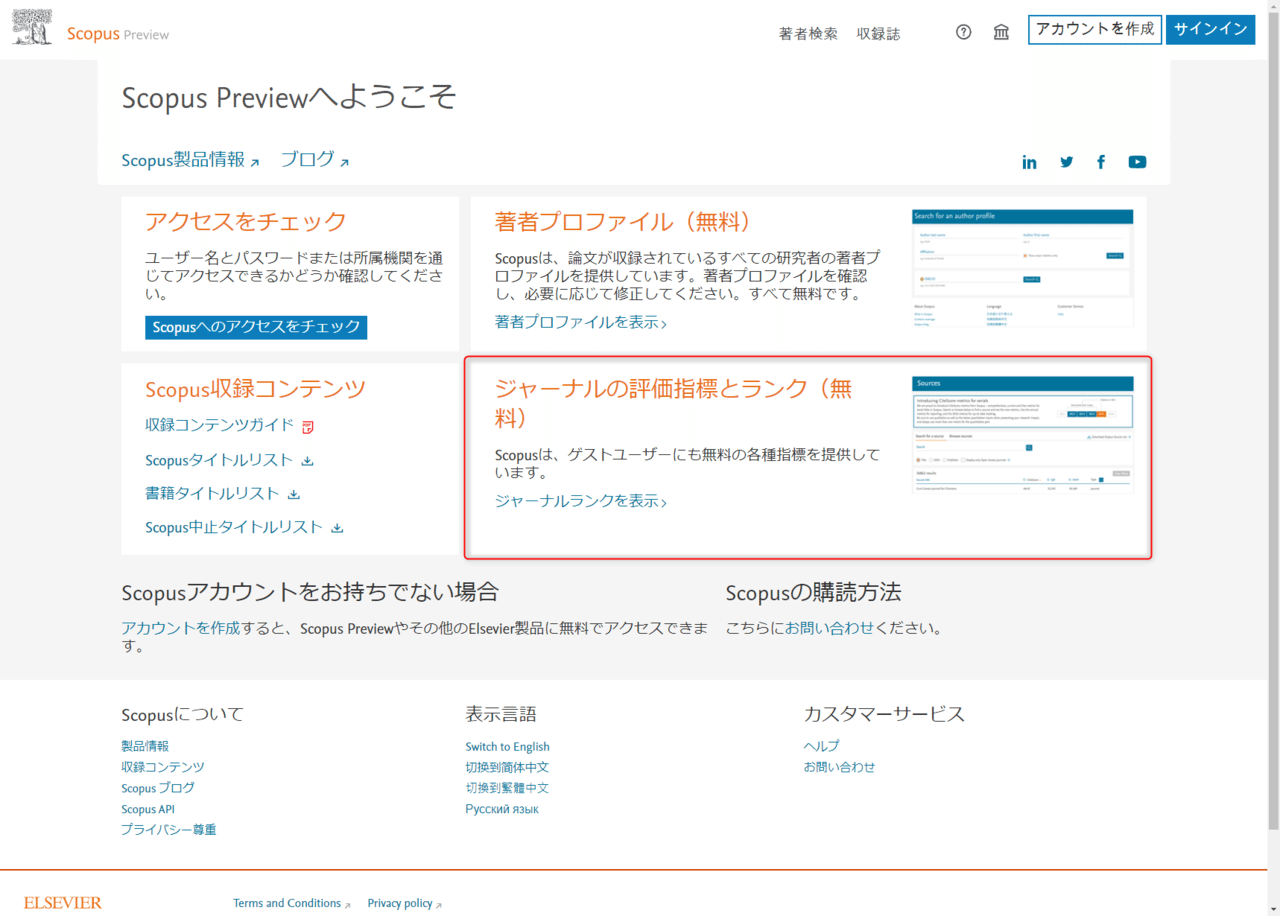Image resolution: width=1280 pixels, height=916 pixels.
Task: Click Scopusへのアクセスをチェック button
Action: 256,327
